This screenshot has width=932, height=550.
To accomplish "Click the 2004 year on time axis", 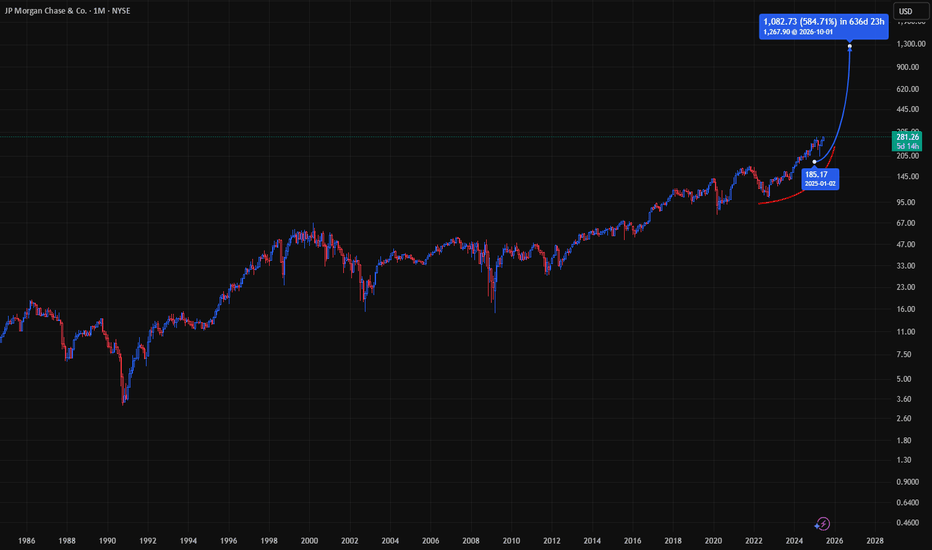I will coord(390,541).
